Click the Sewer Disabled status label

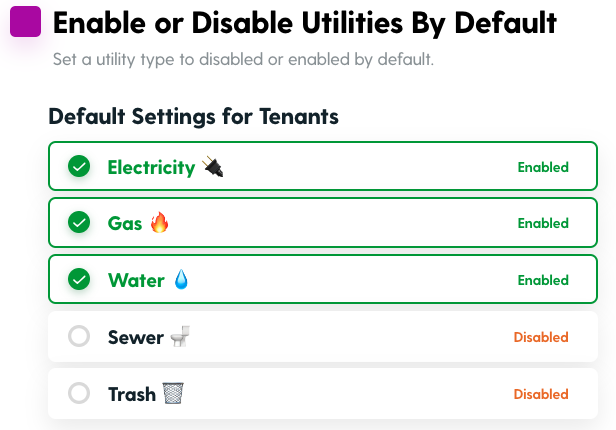(541, 337)
